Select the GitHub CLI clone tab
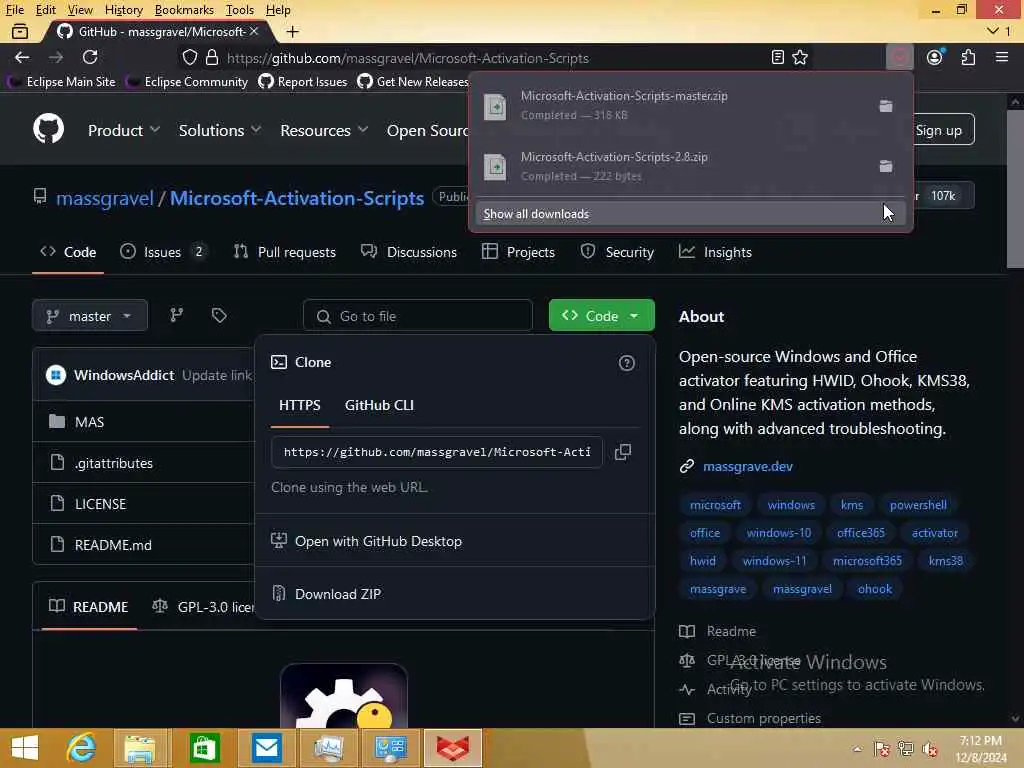This screenshot has height=768, width=1024. tap(379, 405)
